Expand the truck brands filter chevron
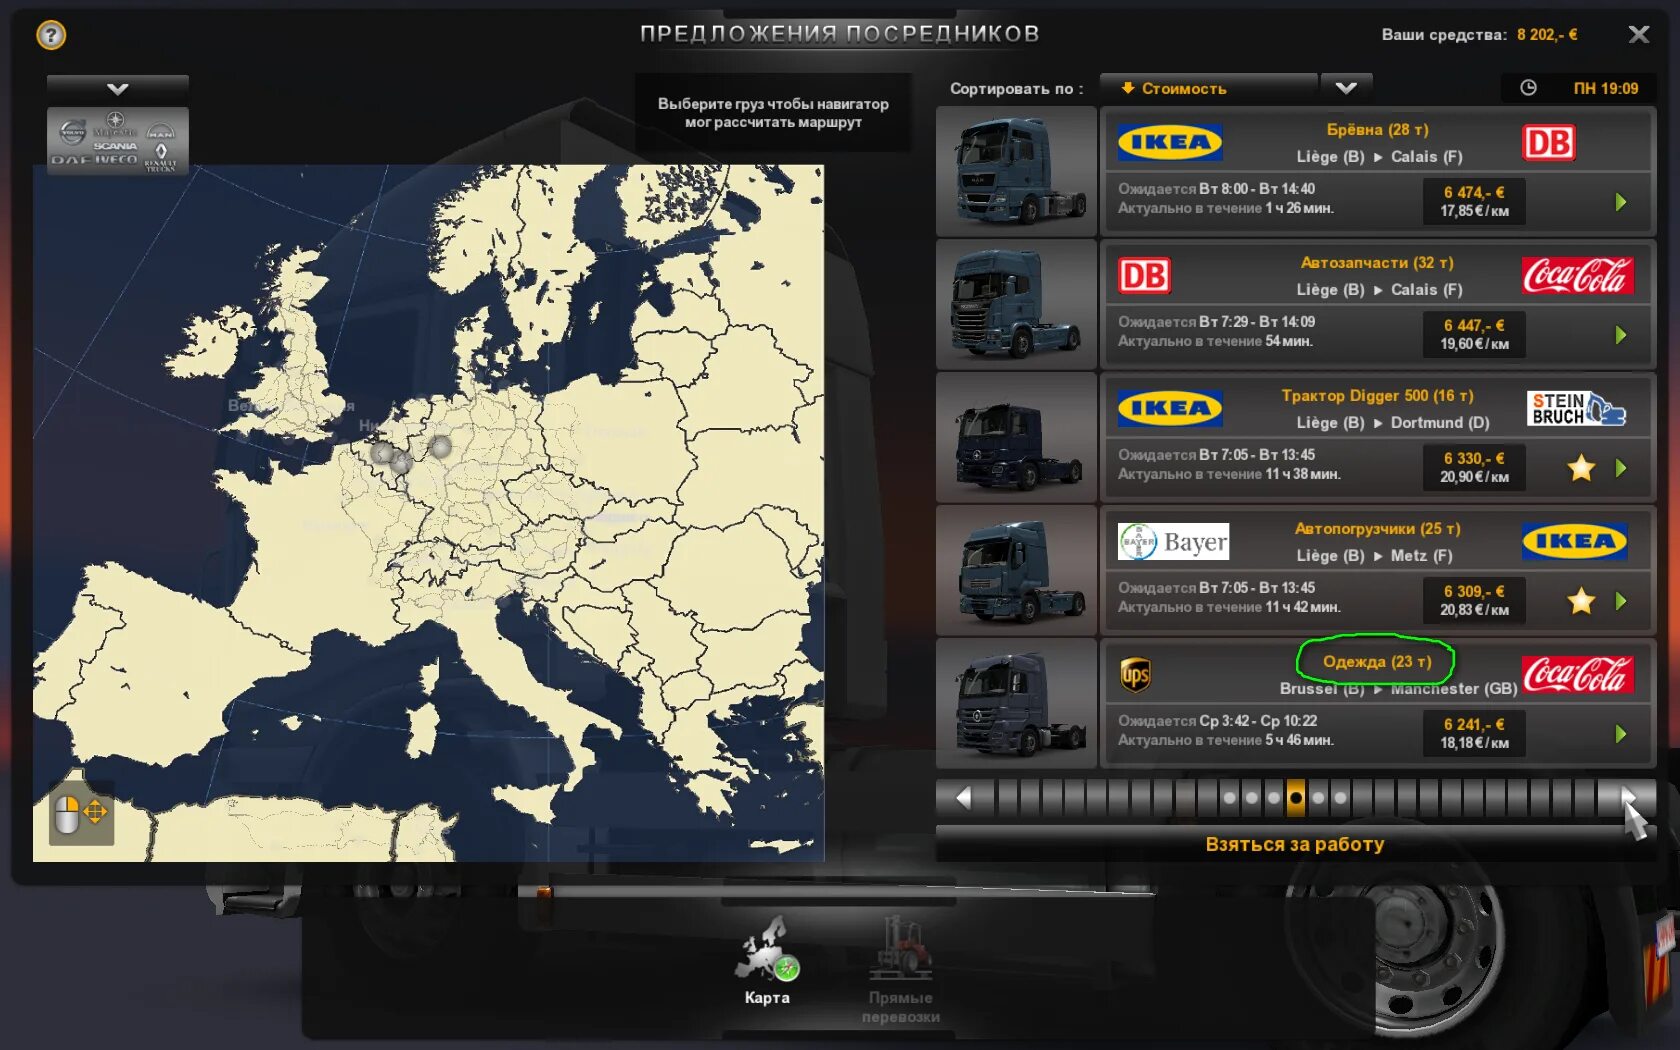Screen dimensions: 1680x1050 click(118, 89)
